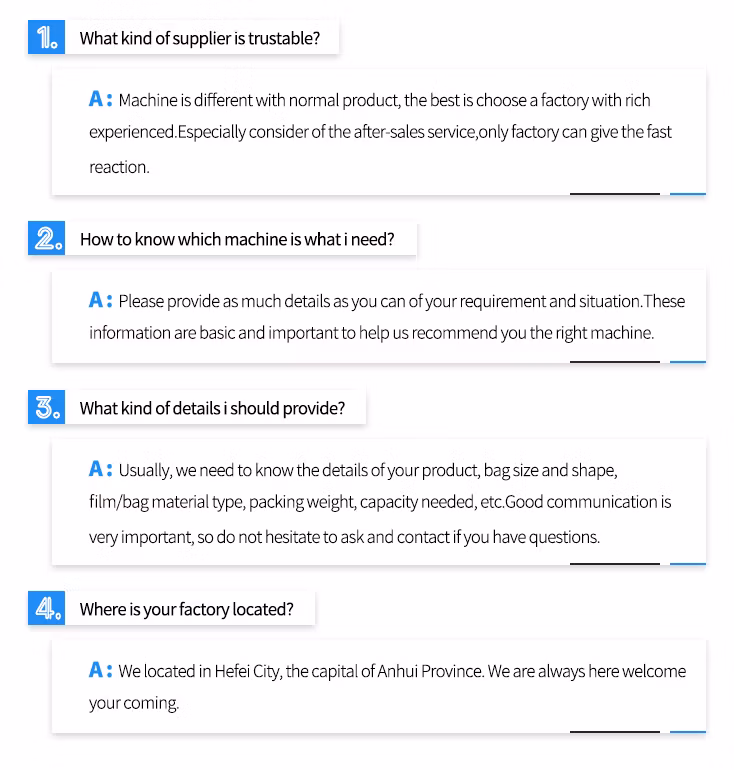The image size is (734, 770).
Task: Click the answer mentioning film/bag material type
Action: pyautogui.click(x=380, y=502)
